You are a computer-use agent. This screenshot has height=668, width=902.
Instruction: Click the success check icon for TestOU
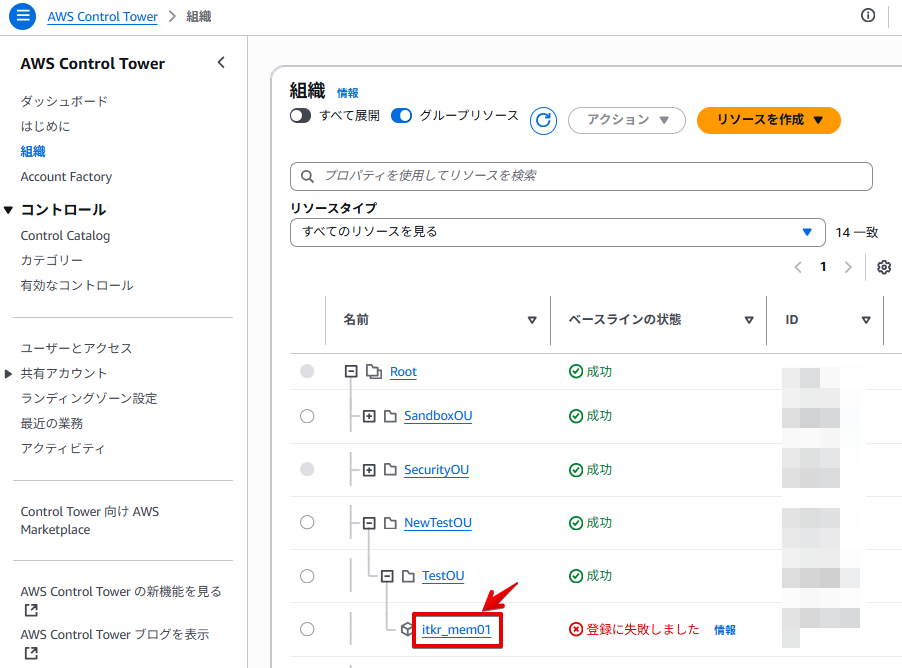(575, 576)
